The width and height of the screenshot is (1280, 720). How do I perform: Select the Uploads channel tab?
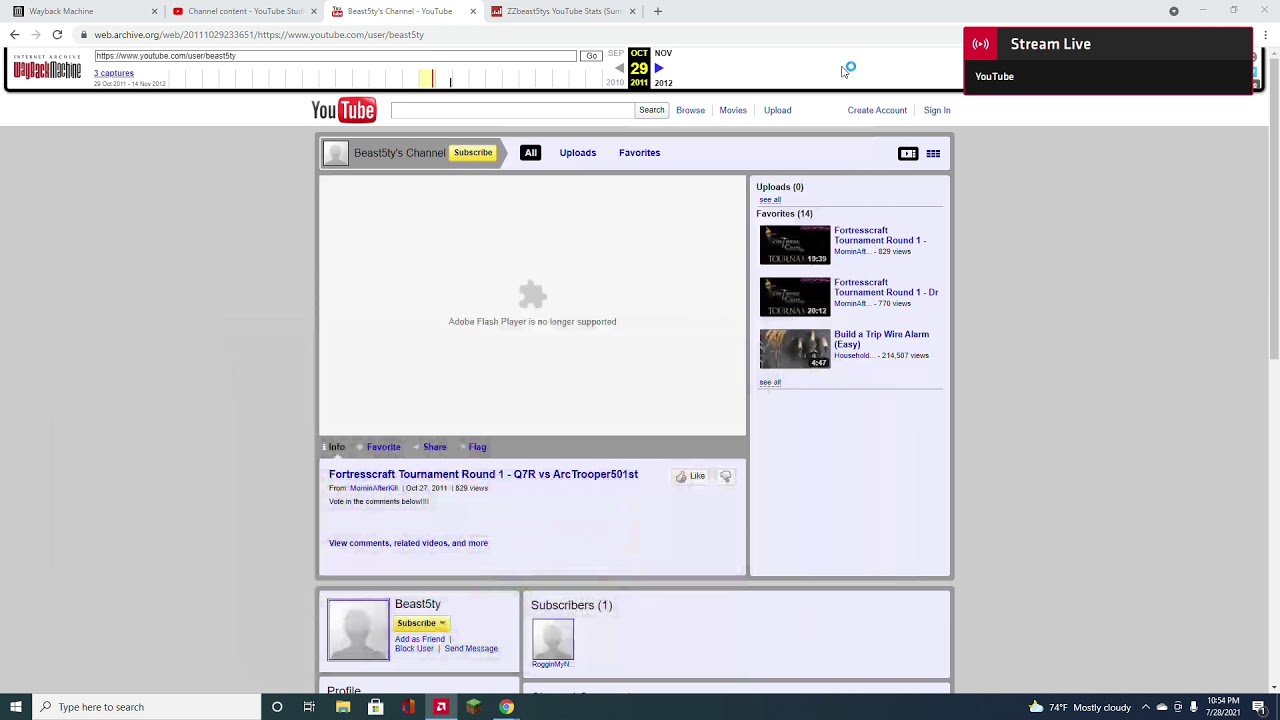coord(578,153)
